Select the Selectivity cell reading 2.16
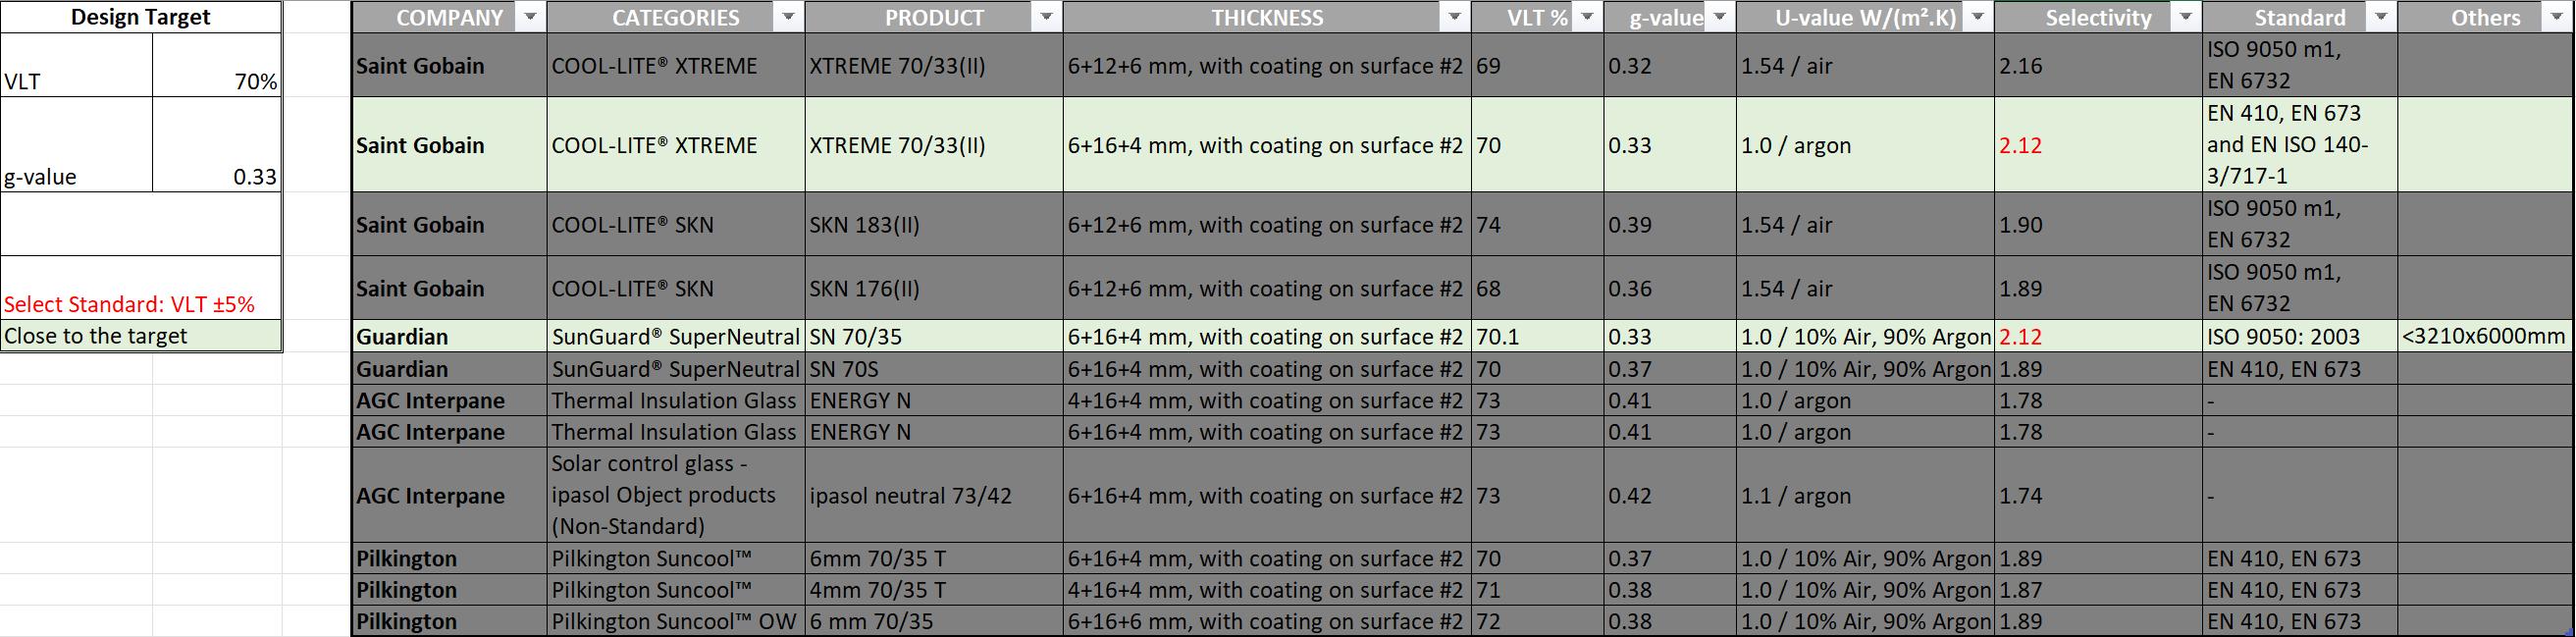The width and height of the screenshot is (2576, 637). pos(2098,65)
